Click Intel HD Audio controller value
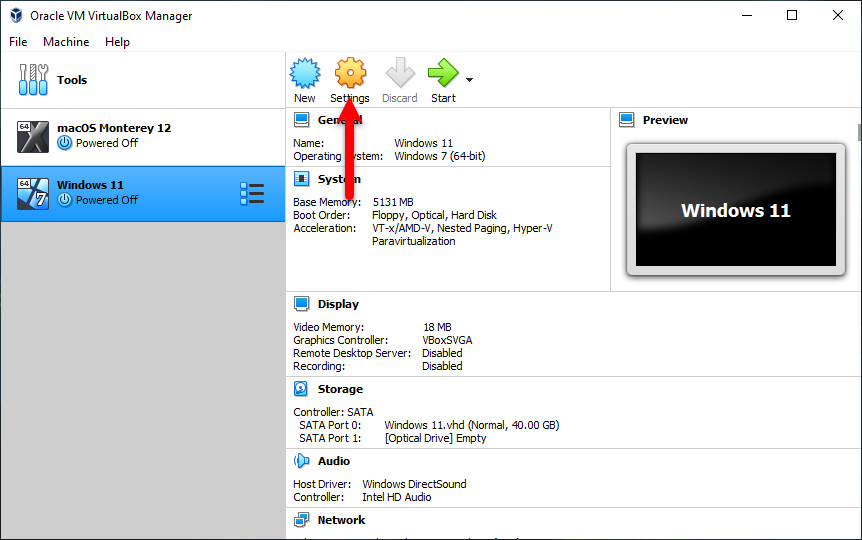The image size is (862, 540). (396, 497)
